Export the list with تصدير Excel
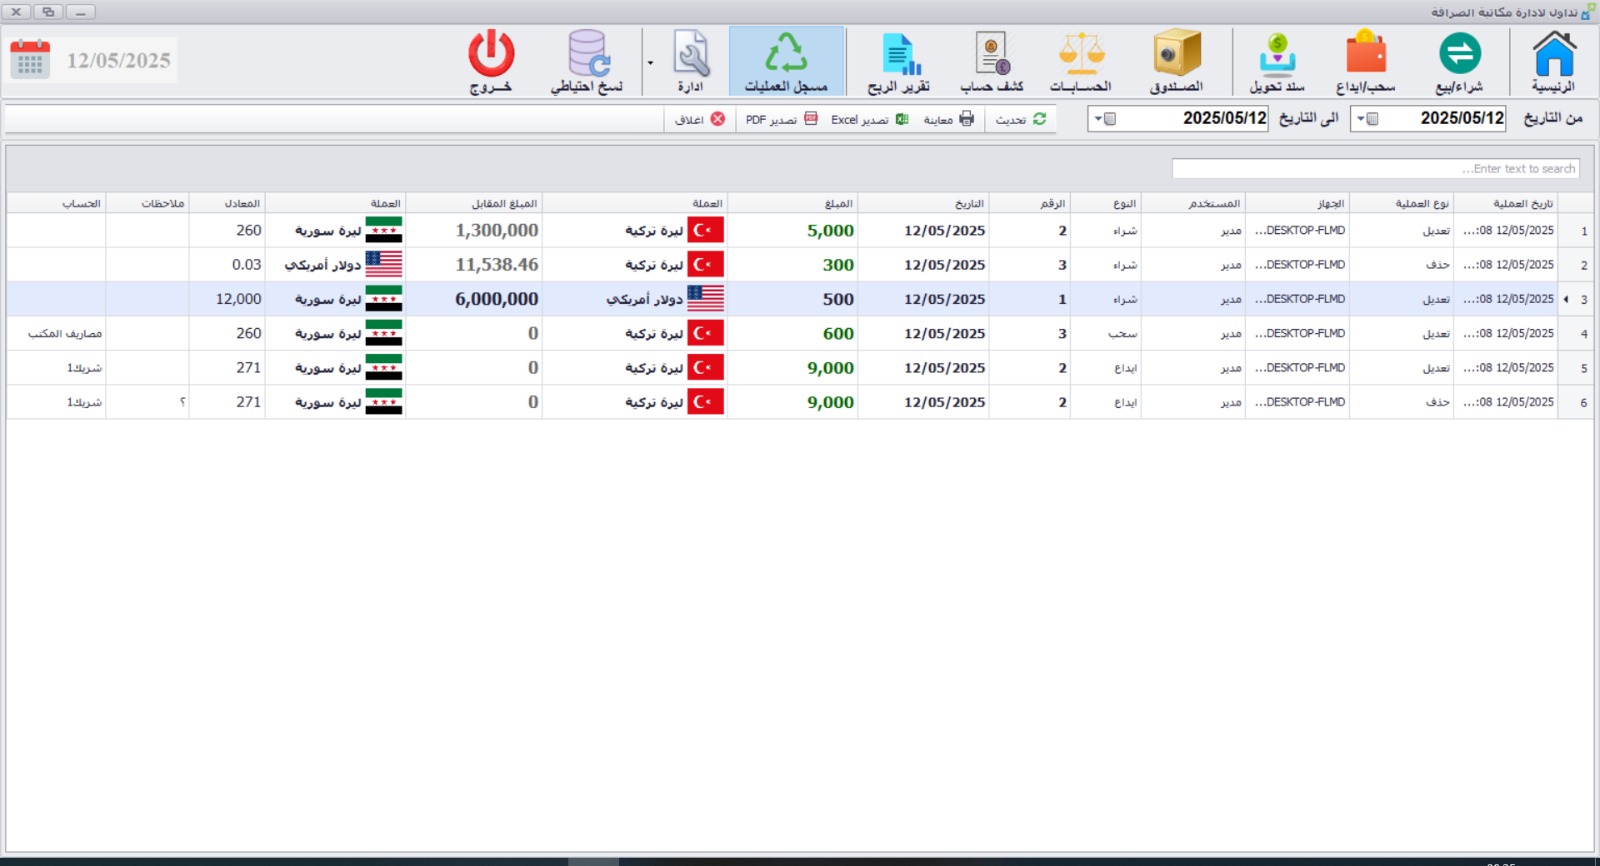The image size is (1600, 866). (869, 119)
